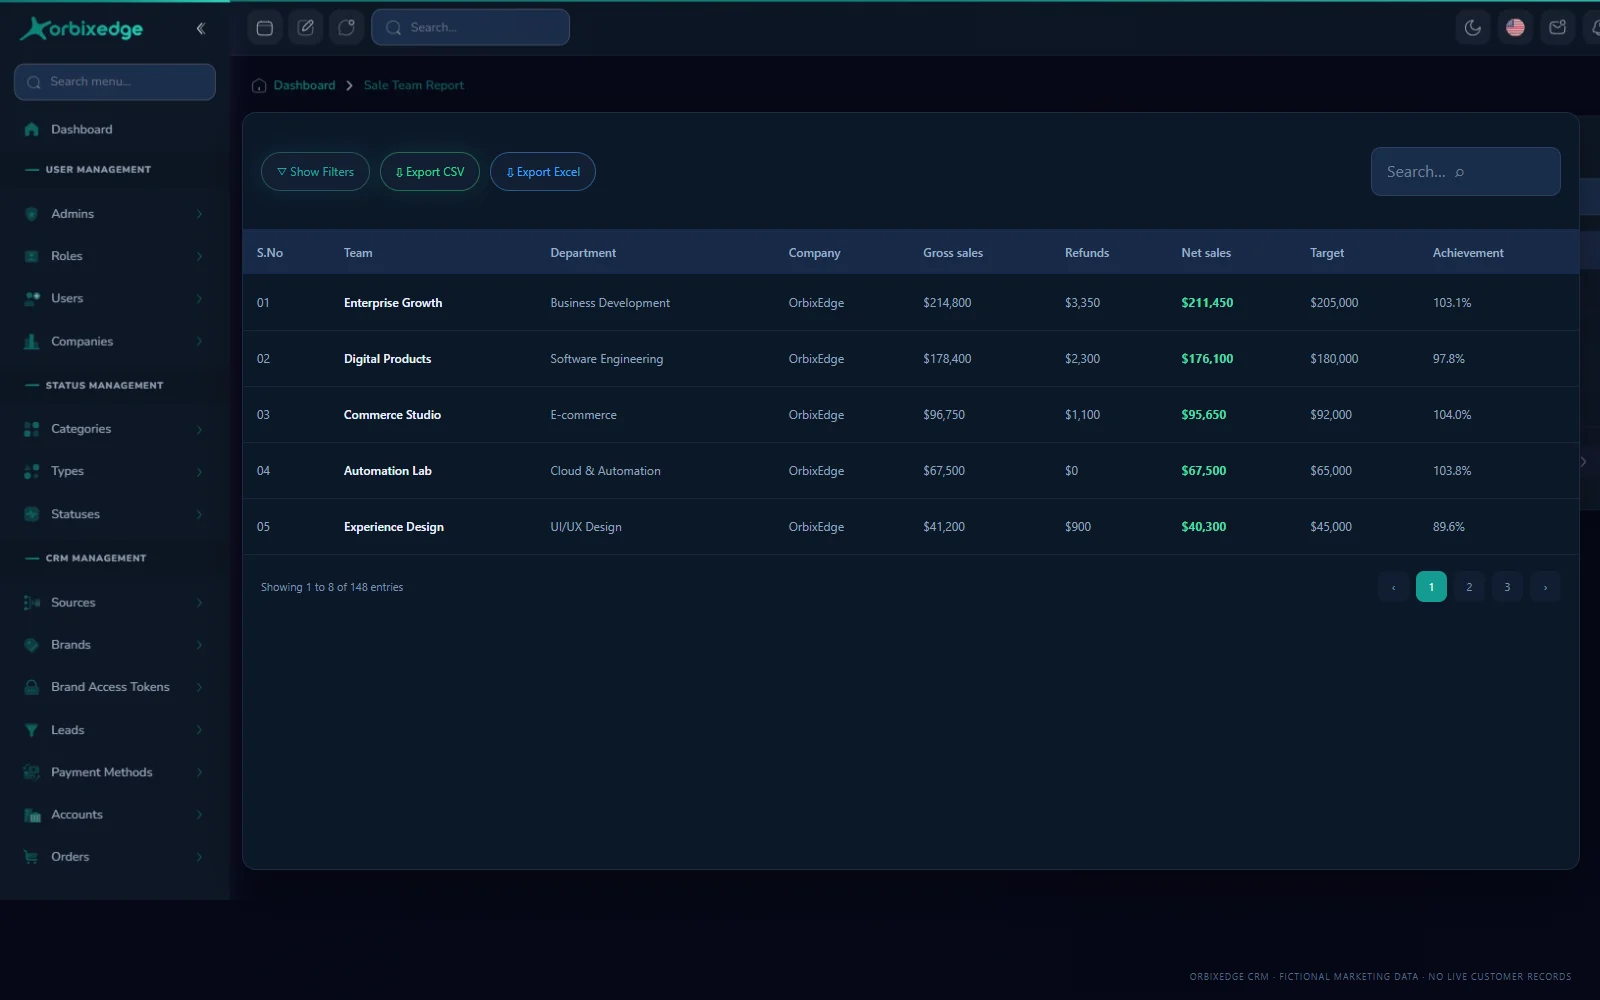Click the Statuses icon in sidebar
The image size is (1600, 1000).
[31, 514]
